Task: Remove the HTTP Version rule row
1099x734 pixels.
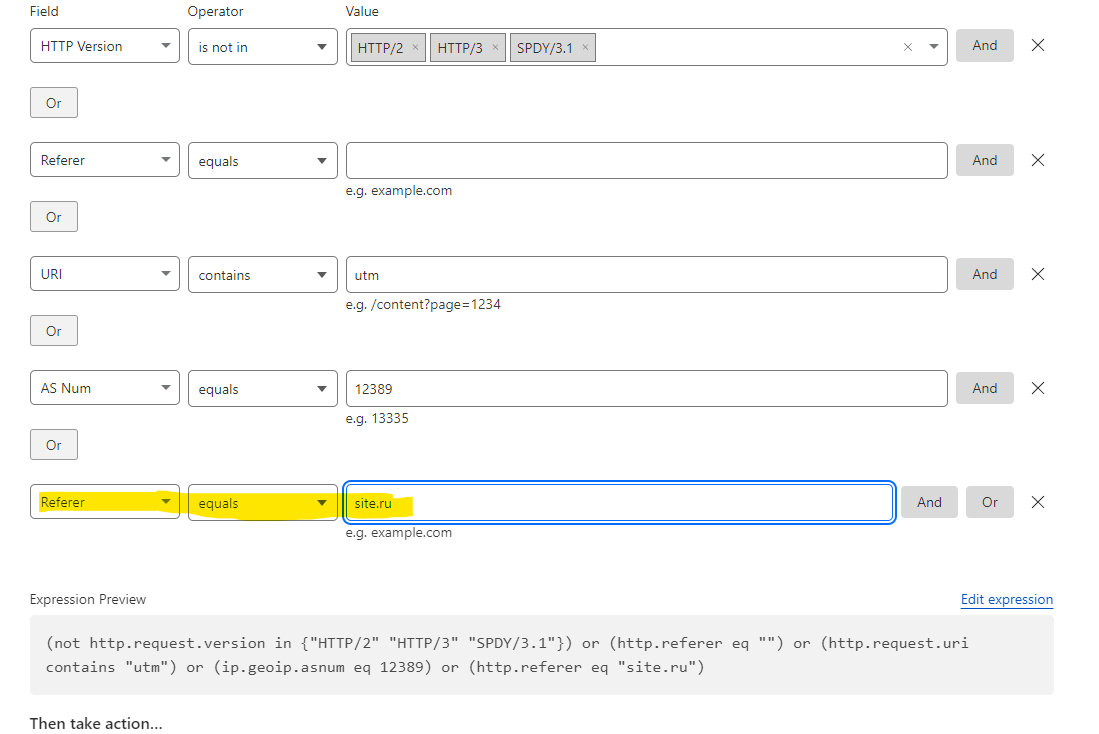Action: point(1038,45)
